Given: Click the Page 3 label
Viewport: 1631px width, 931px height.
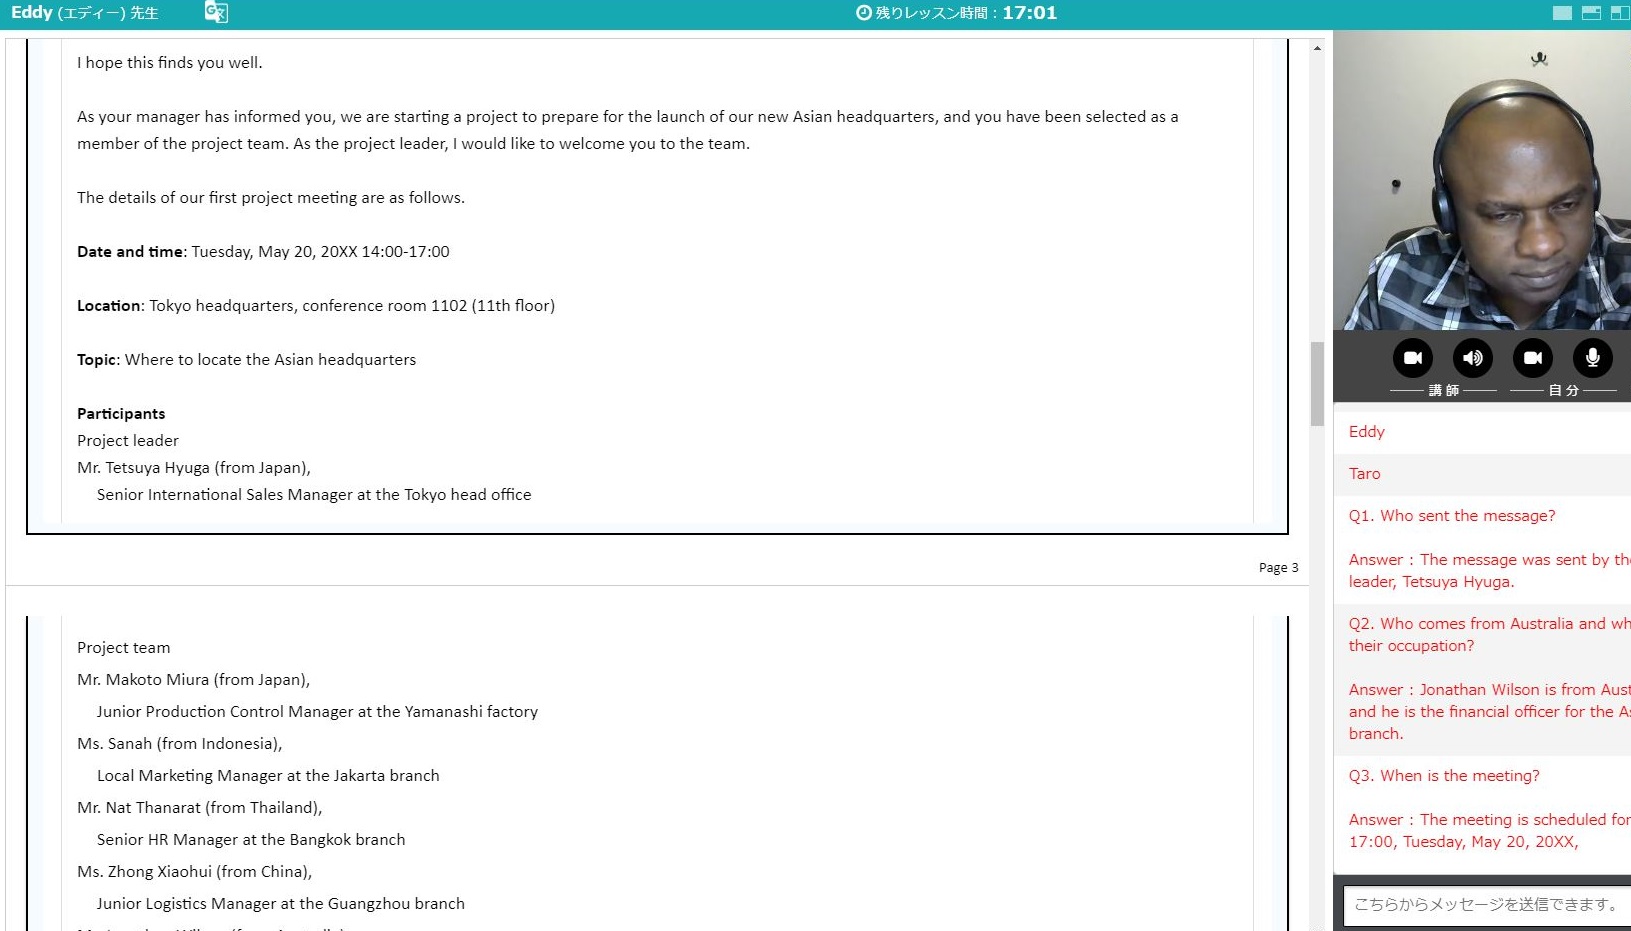Looking at the screenshot, I should pyautogui.click(x=1278, y=568).
